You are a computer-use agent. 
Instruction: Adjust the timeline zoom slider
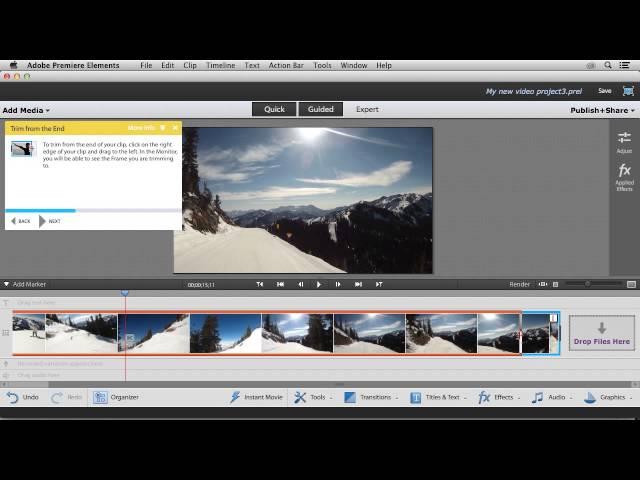pos(588,284)
